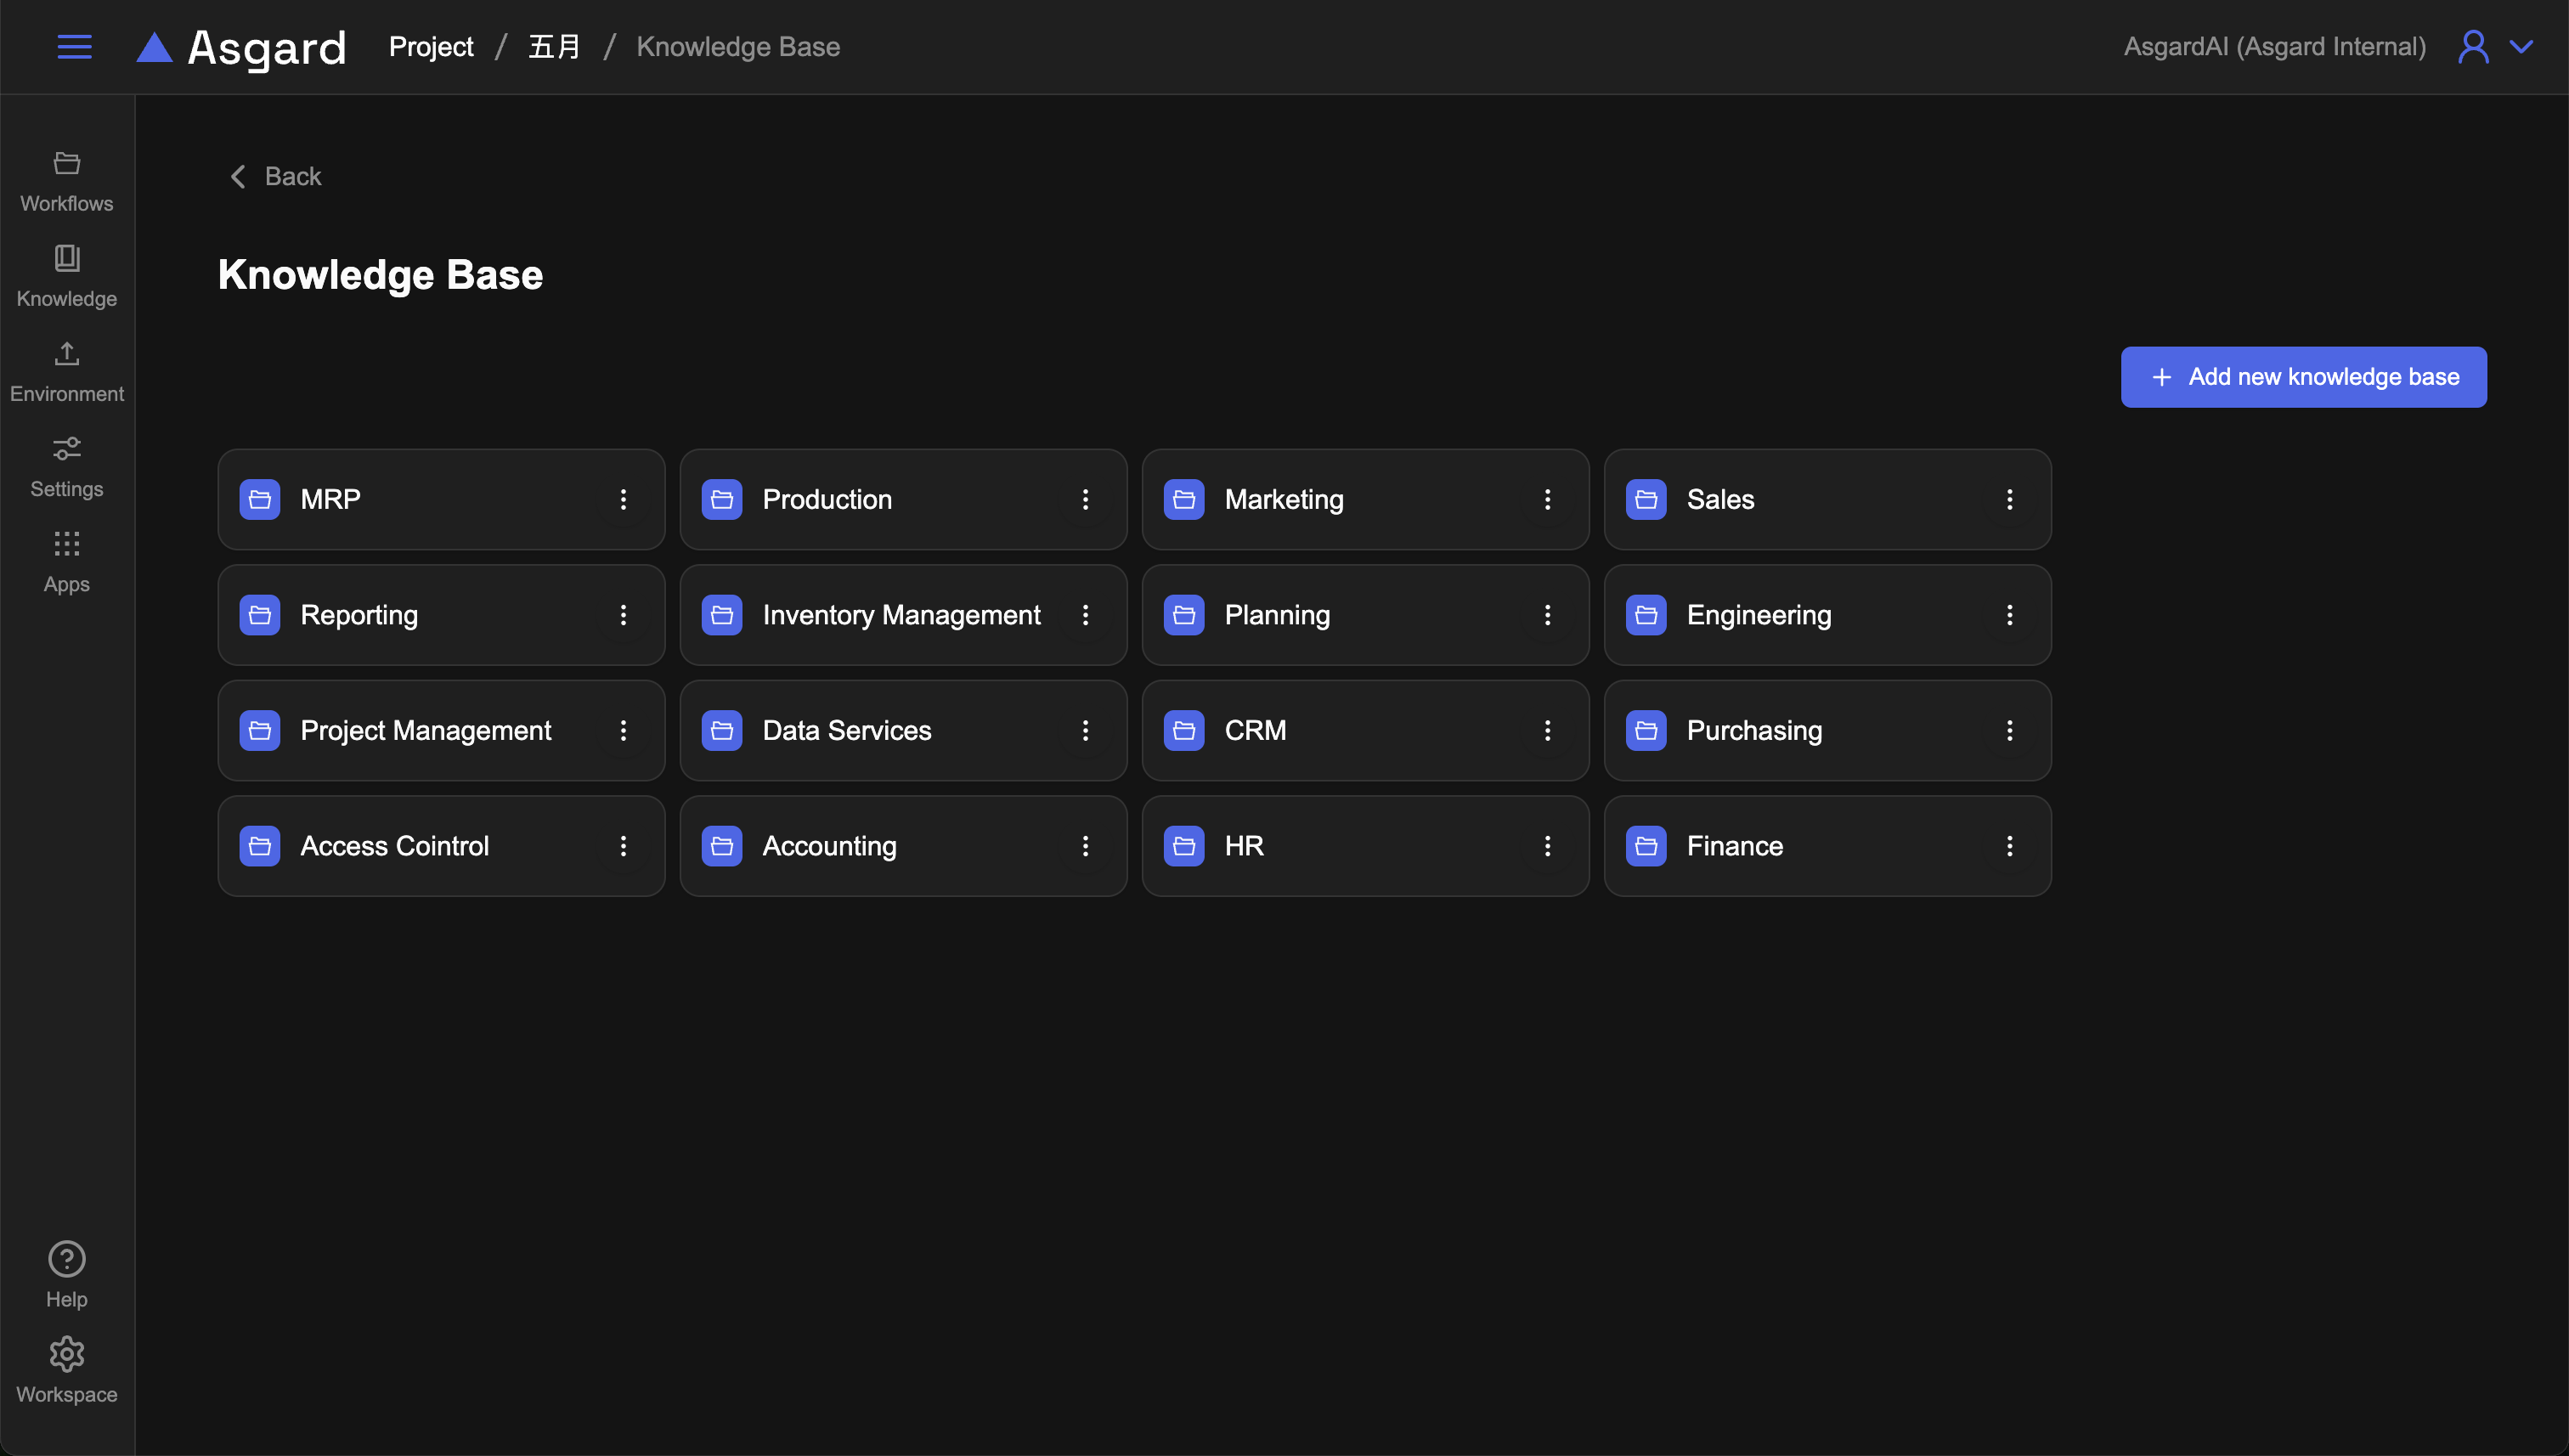Click the Asgard logo
Image resolution: width=2569 pixels, height=1456 pixels.
[x=241, y=47]
